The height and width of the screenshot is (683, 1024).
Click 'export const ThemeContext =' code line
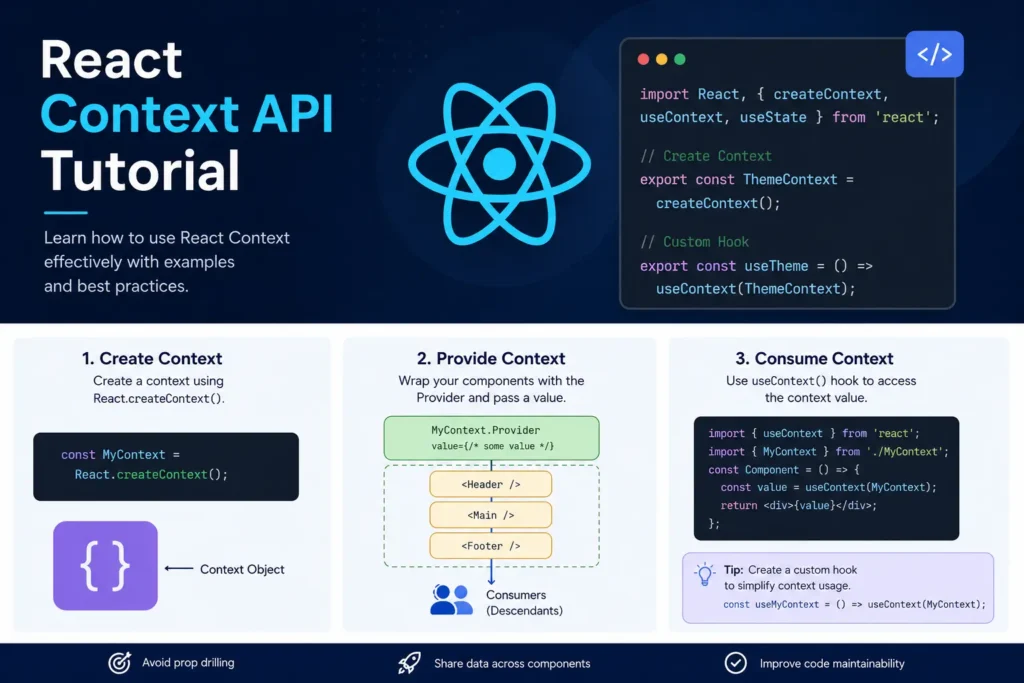746,180
